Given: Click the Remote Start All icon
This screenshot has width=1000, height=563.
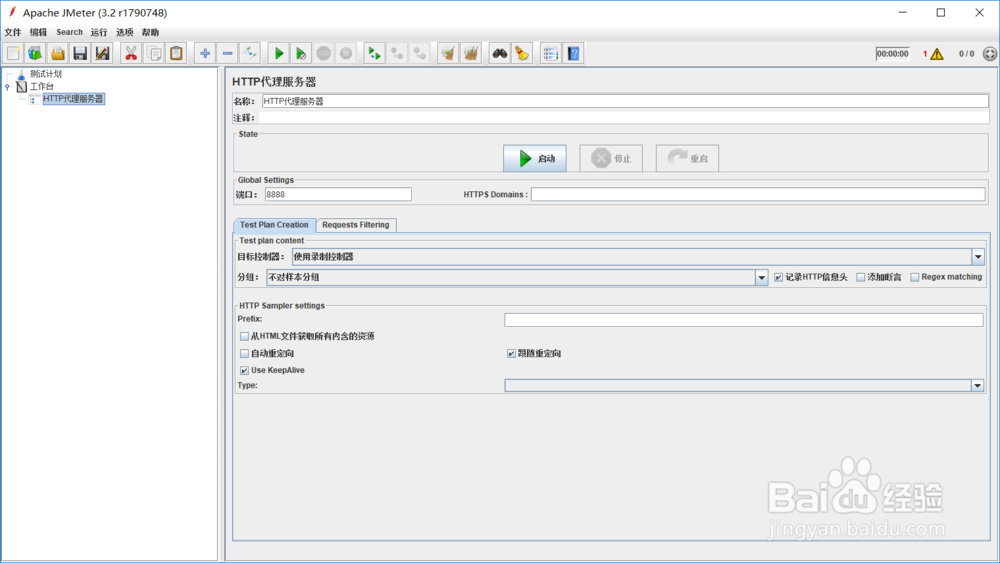Looking at the screenshot, I should [x=374, y=54].
